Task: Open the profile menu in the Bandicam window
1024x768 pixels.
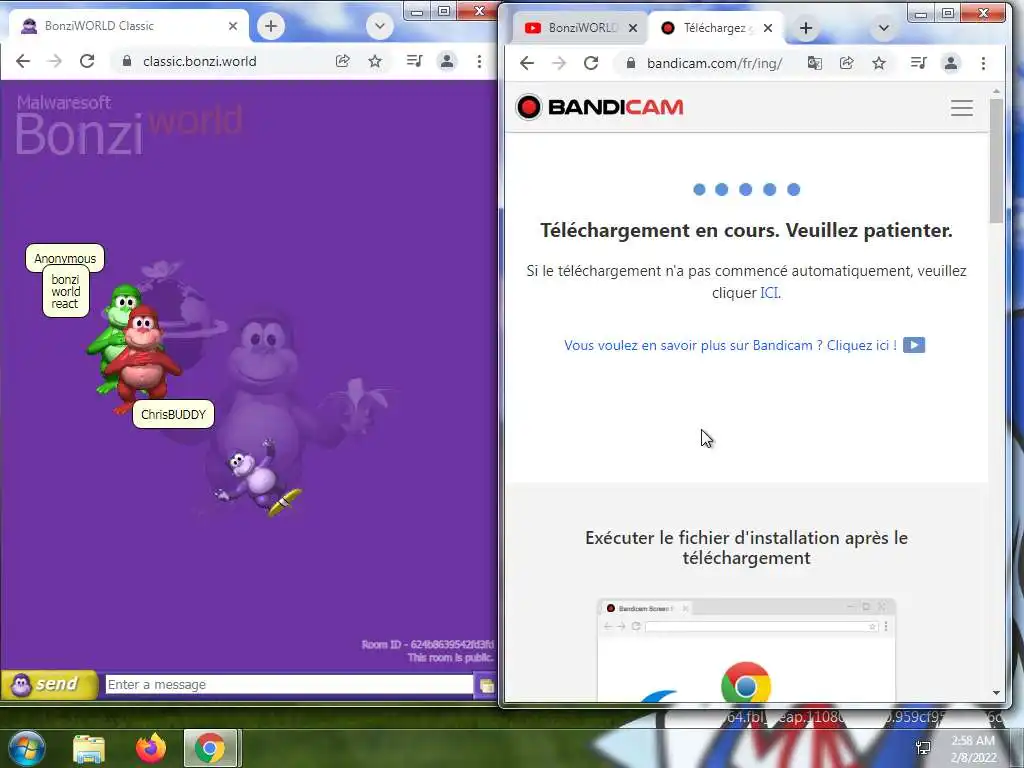Action: pos(951,63)
